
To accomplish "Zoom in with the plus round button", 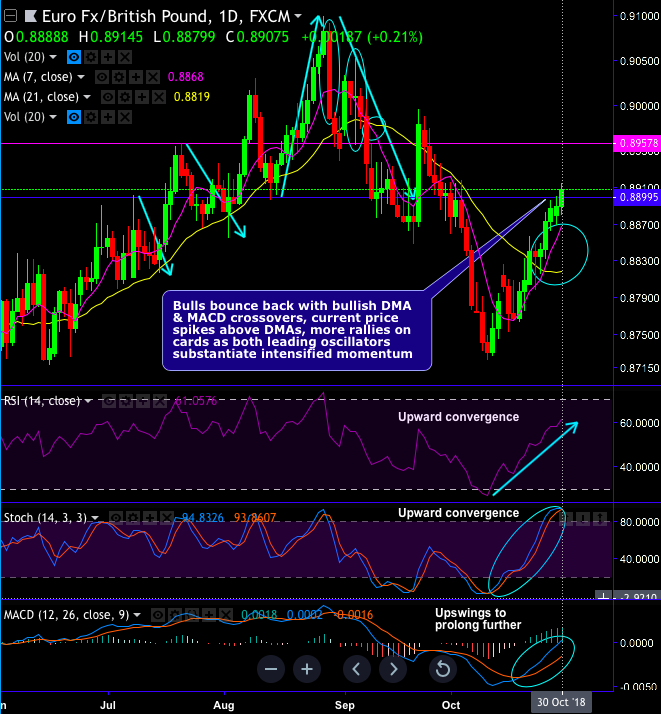I will [x=307, y=669].
